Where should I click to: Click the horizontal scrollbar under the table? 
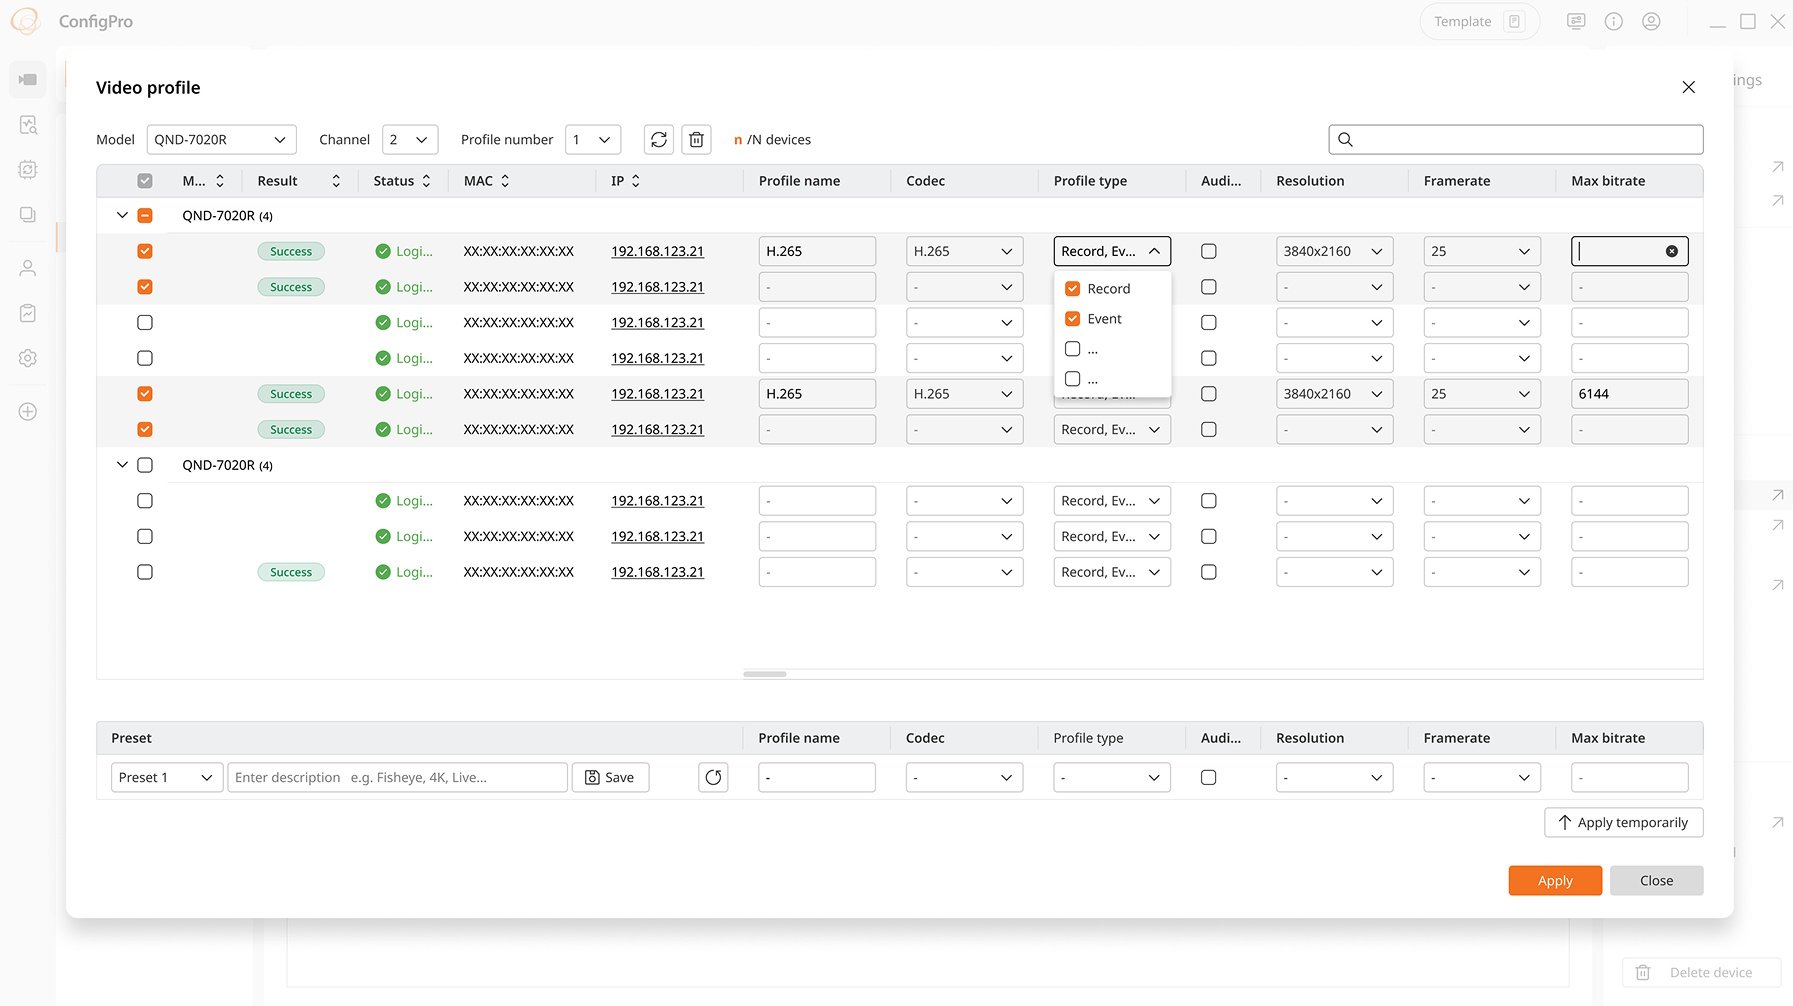pyautogui.click(x=765, y=674)
